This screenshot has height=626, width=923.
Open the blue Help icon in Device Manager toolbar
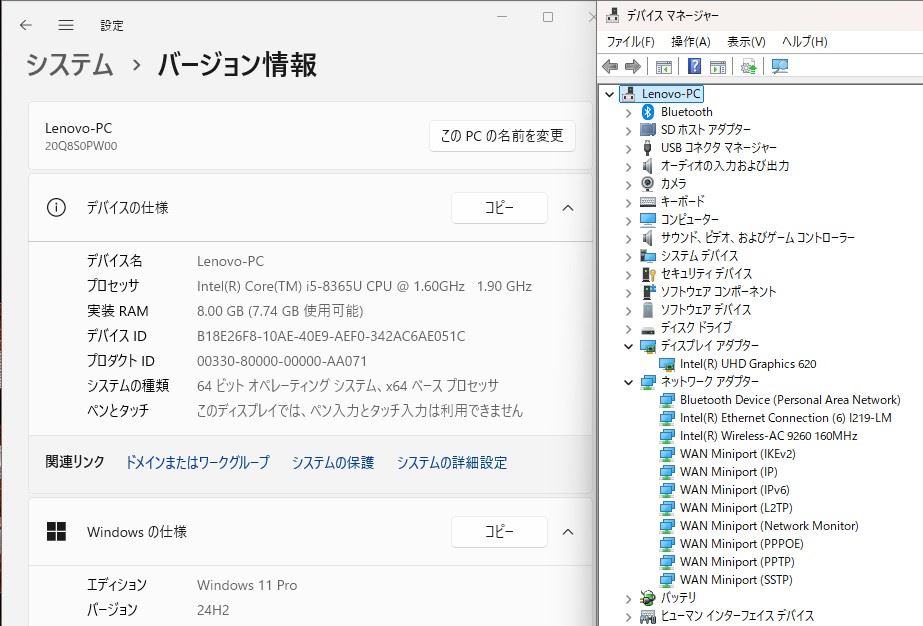pos(695,66)
